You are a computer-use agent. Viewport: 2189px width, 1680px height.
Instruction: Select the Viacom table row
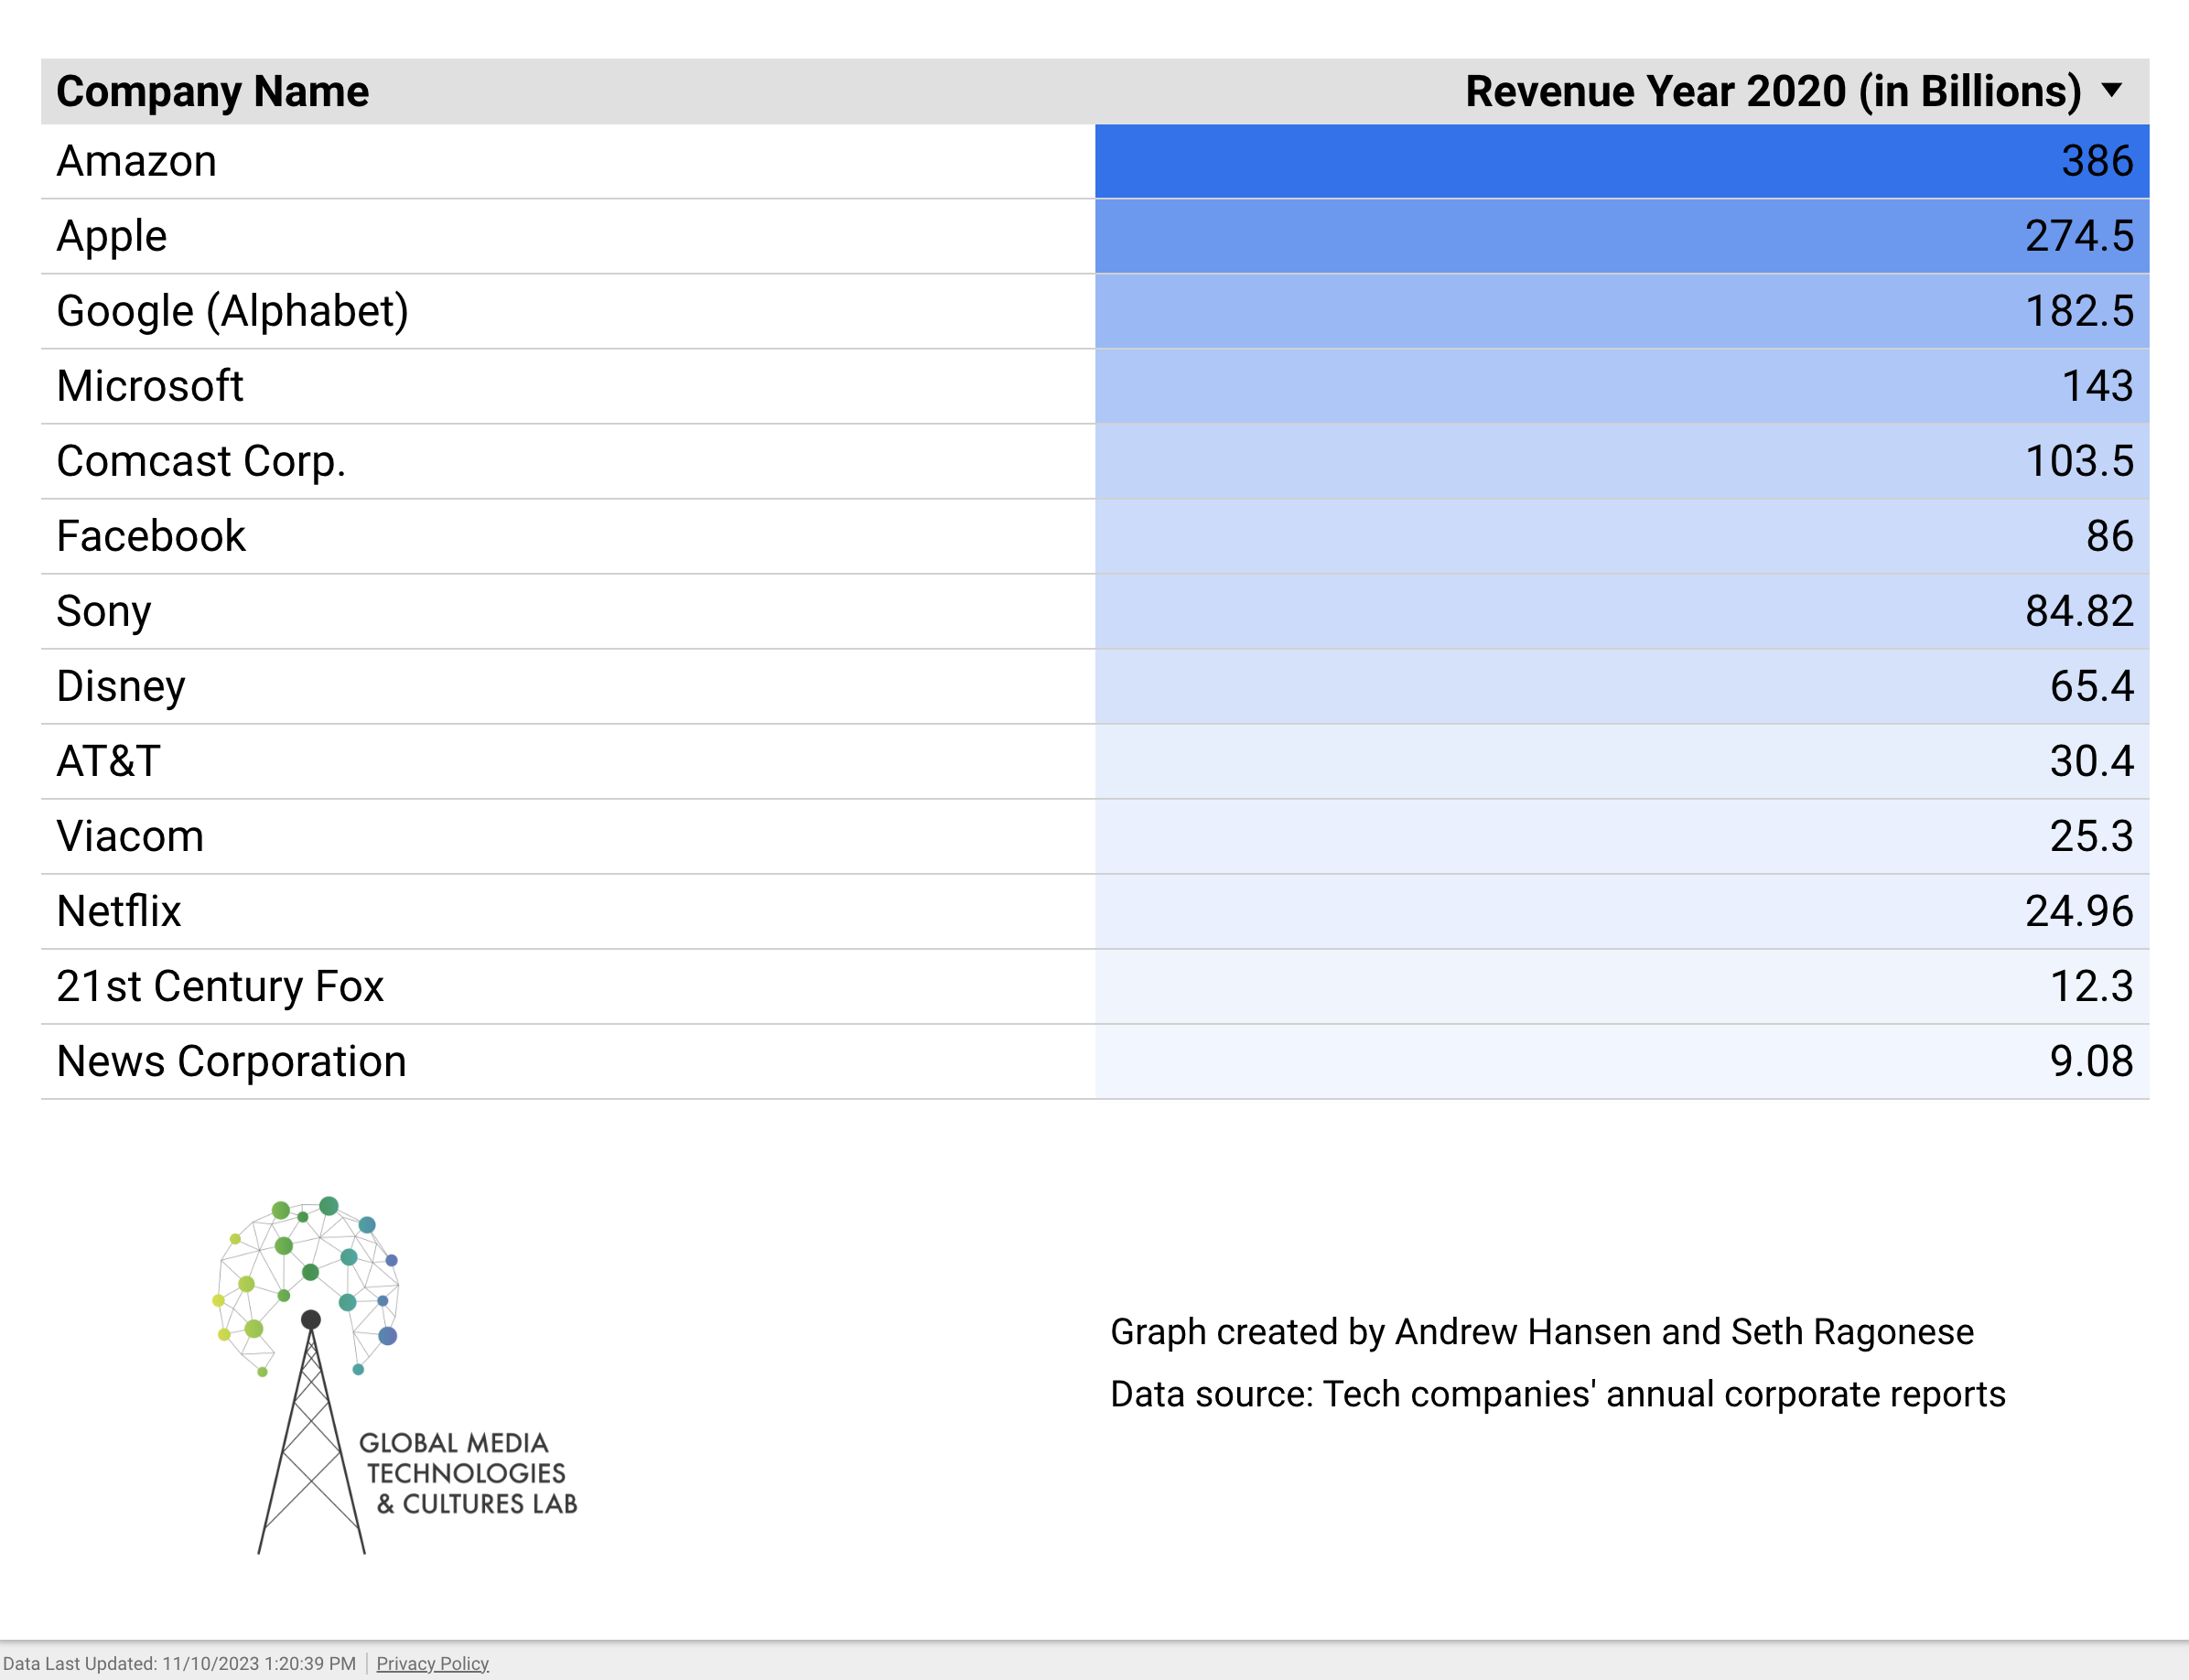click(x=130, y=836)
